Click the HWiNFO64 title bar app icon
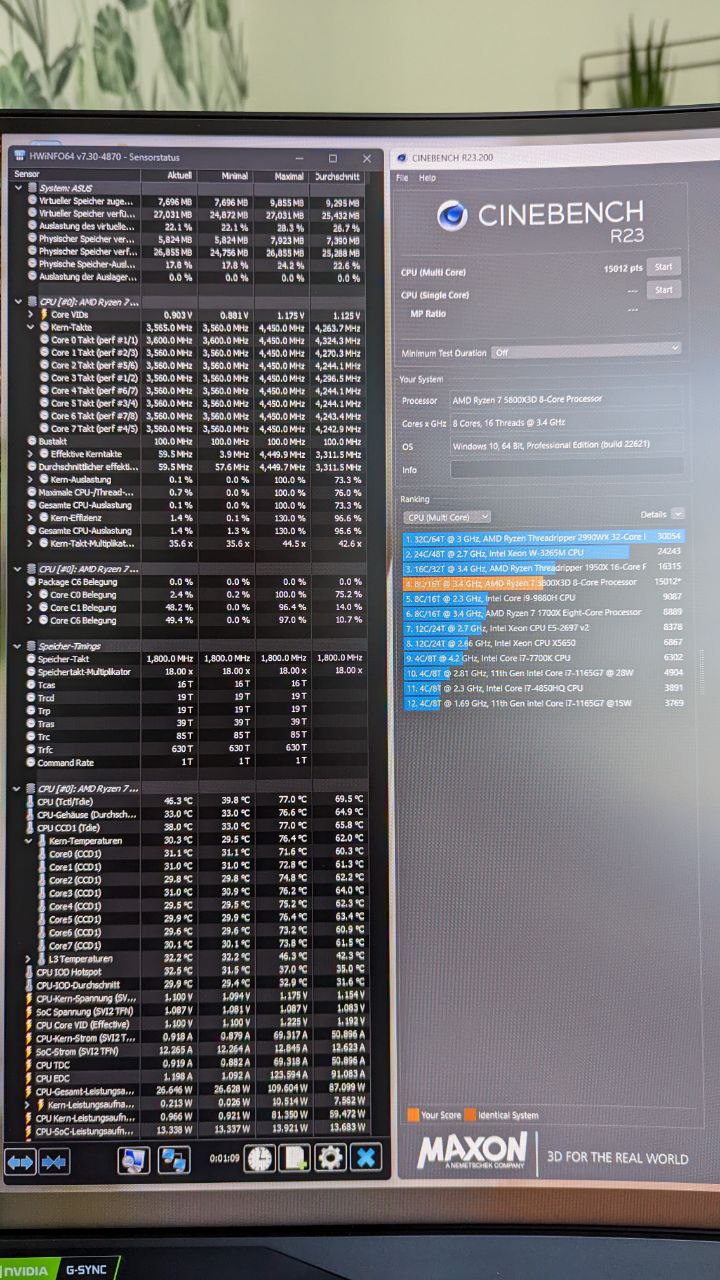 click(x=20, y=156)
